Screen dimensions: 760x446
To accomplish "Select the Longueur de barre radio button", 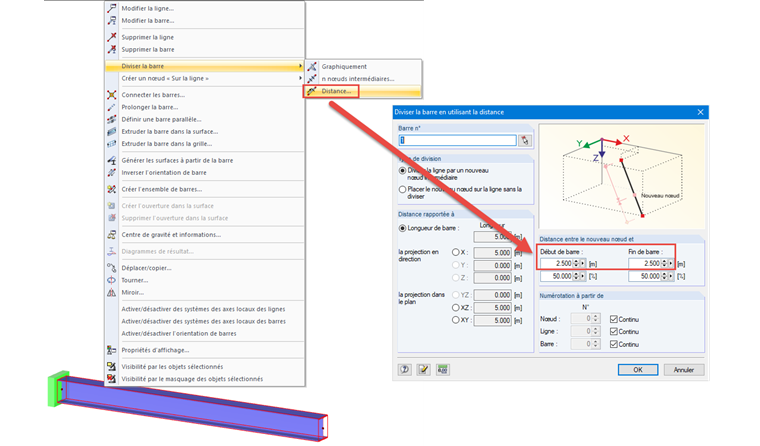I will point(402,228).
